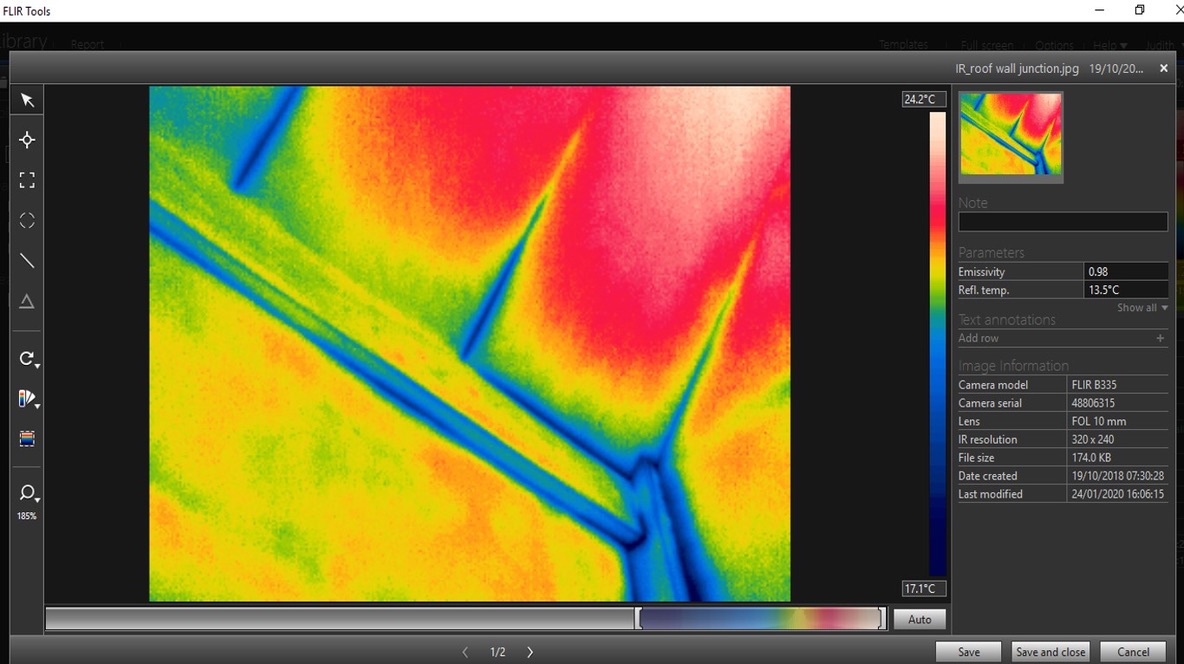This screenshot has width=1184, height=664.
Task: Select the rectangle measurement tool
Action: point(27,180)
